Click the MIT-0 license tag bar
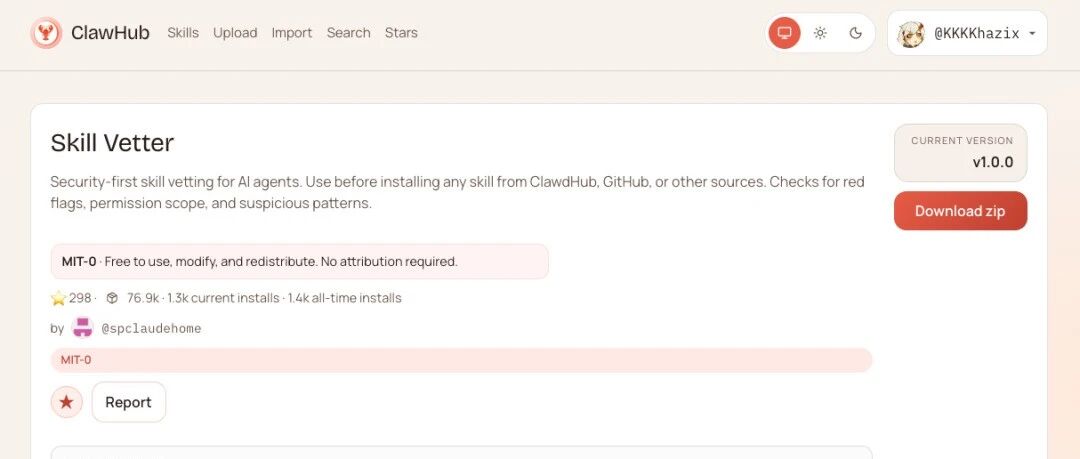 pyautogui.click(x=461, y=360)
